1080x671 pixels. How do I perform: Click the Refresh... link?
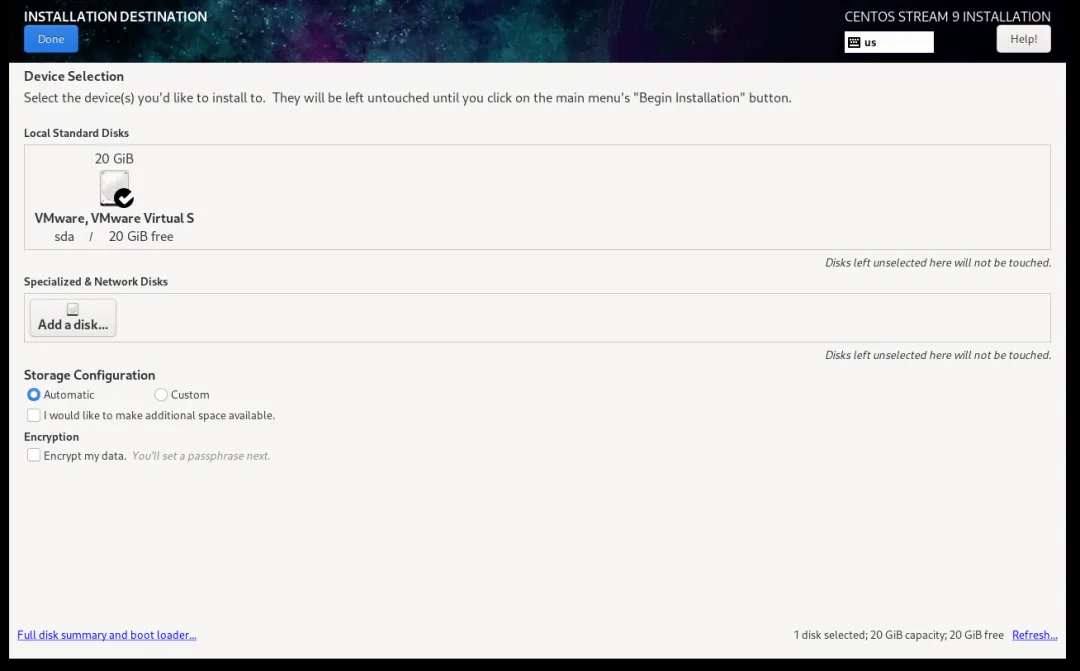coord(1035,635)
